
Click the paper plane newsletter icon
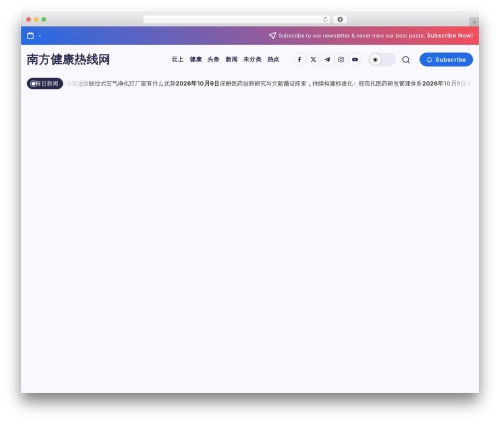[x=272, y=35]
